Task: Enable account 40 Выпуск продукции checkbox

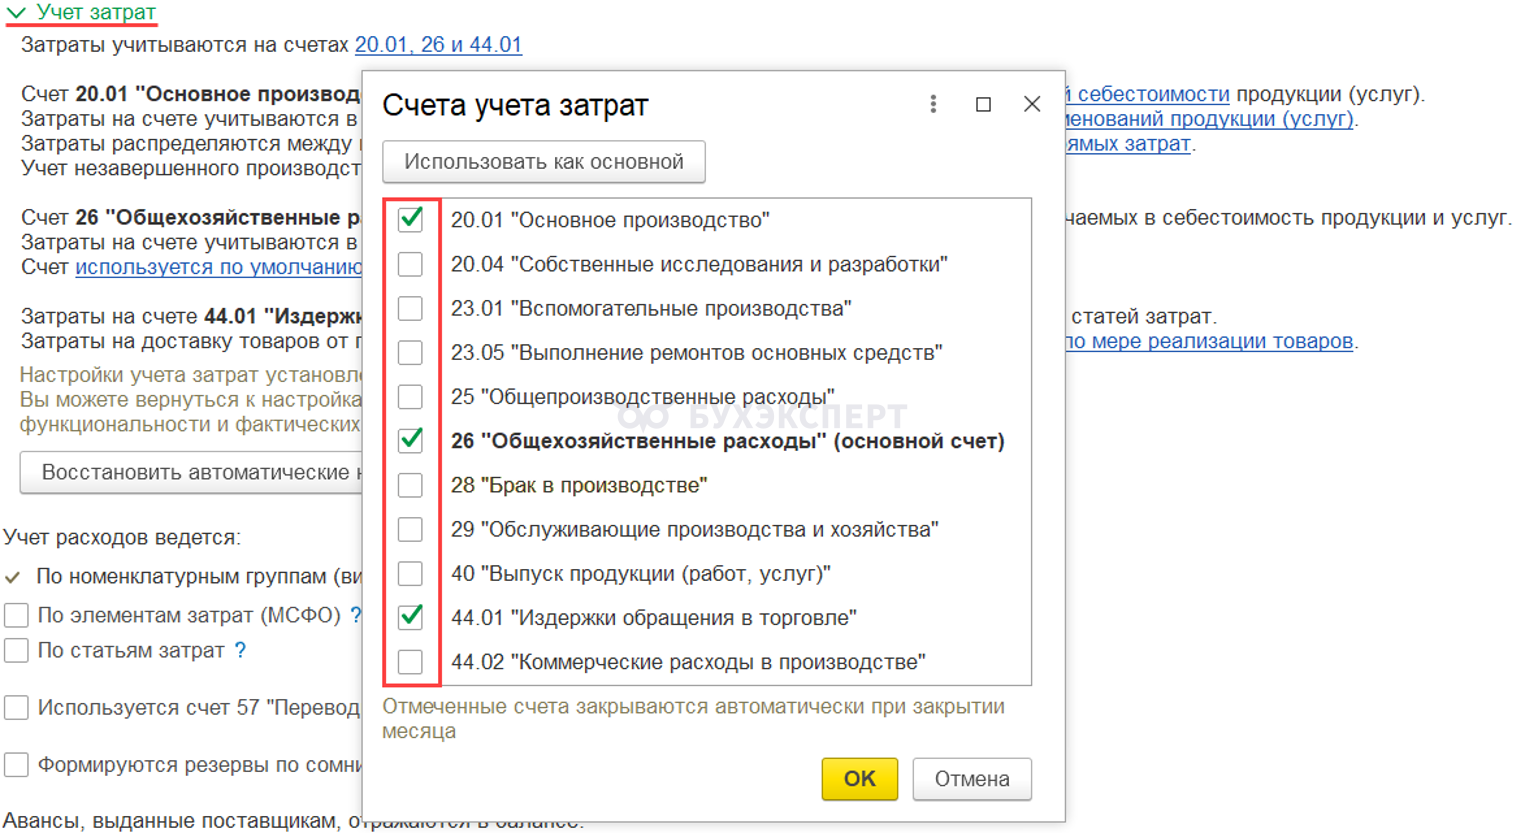Action: coord(410,573)
